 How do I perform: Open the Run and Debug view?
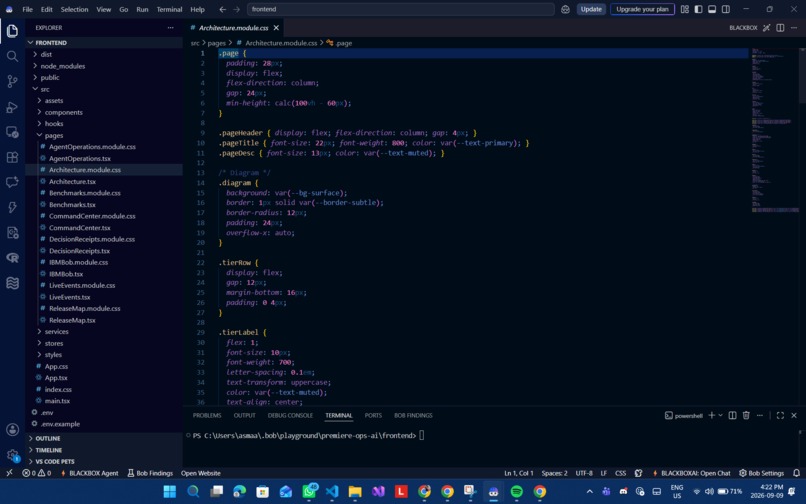pos(12,106)
